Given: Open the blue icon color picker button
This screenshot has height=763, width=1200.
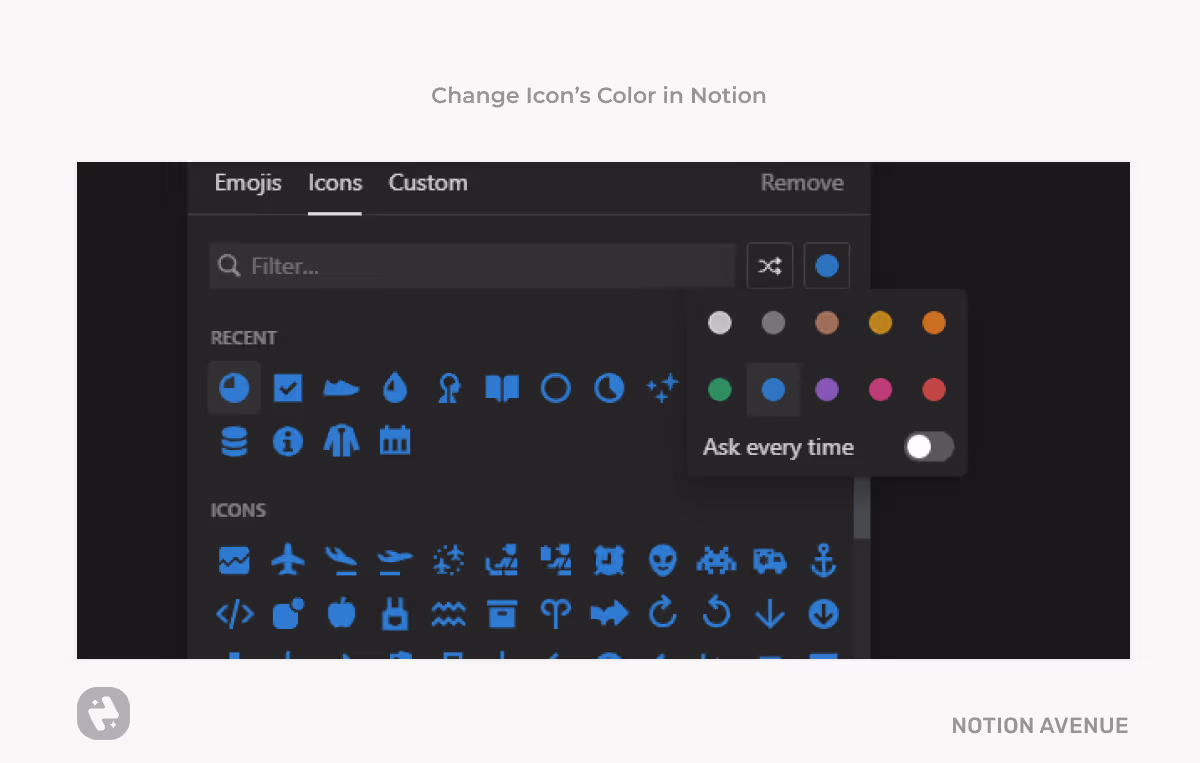Looking at the screenshot, I should pos(826,266).
